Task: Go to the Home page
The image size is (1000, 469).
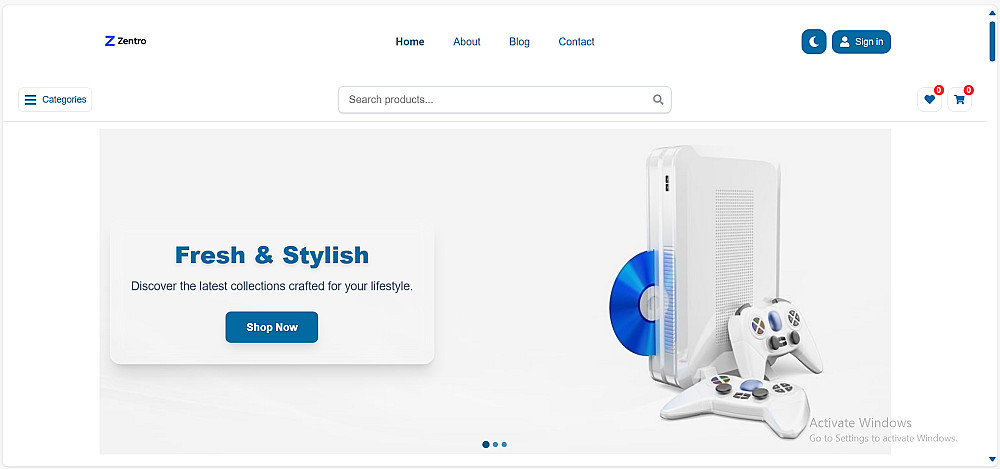Action: pyautogui.click(x=409, y=41)
